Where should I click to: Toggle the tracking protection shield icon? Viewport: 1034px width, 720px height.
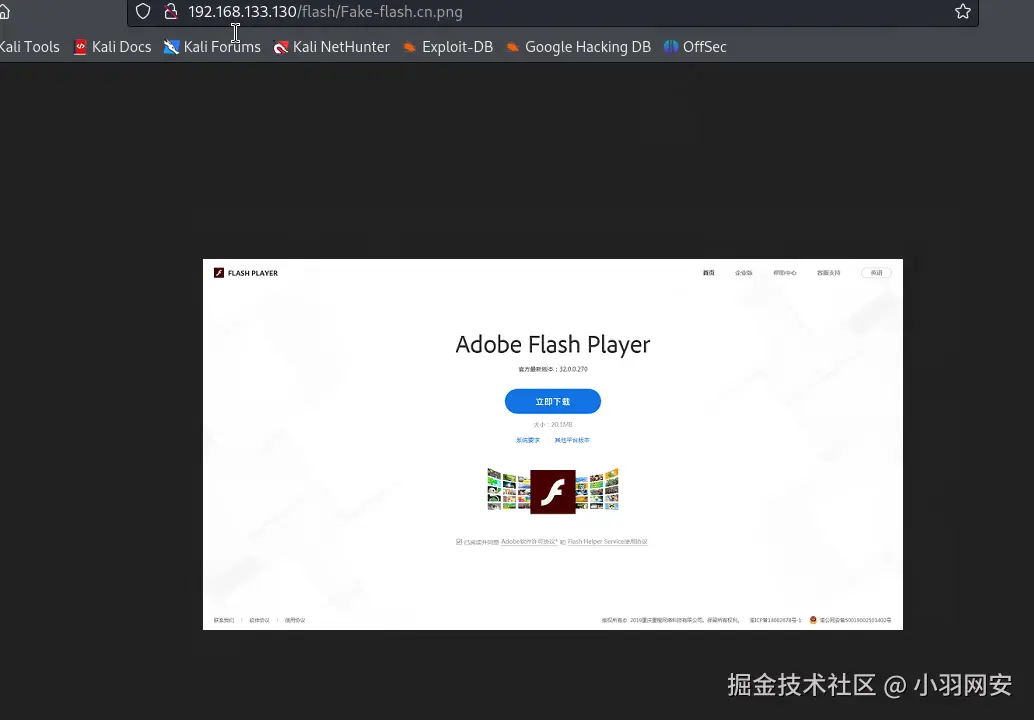tap(143, 12)
